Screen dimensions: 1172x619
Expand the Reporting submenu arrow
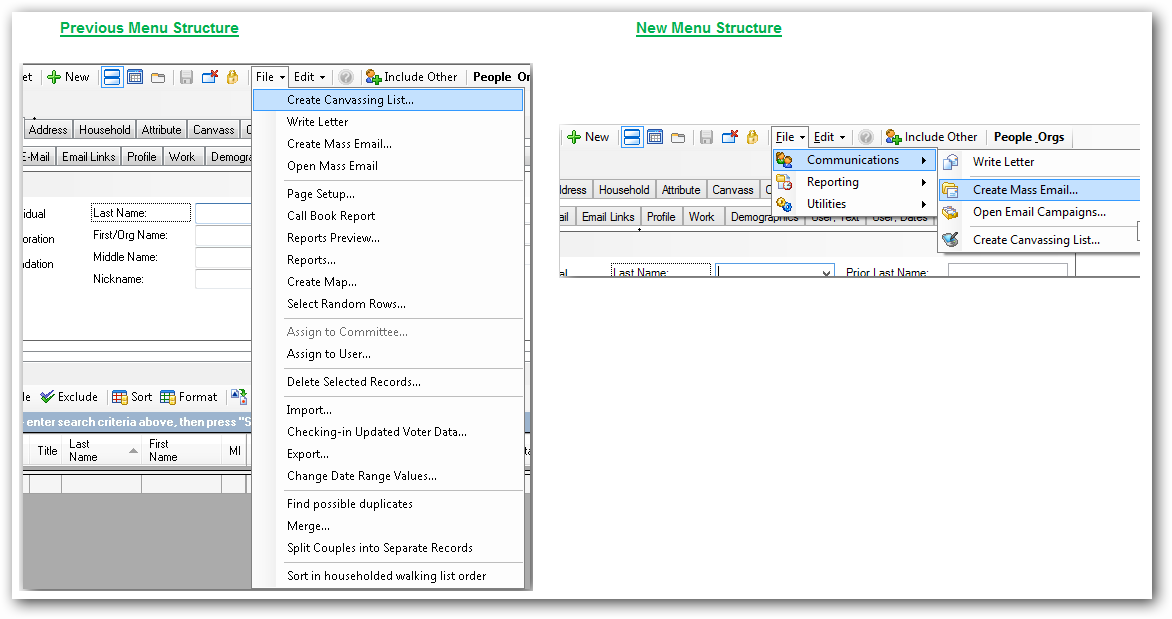pyautogui.click(x=924, y=182)
